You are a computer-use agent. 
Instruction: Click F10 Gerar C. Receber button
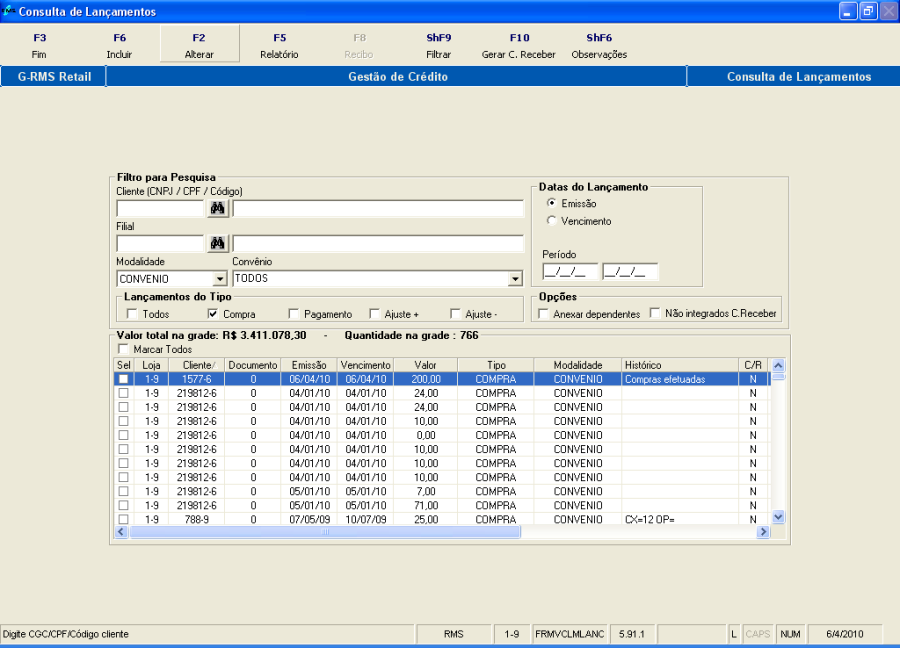pos(518,45)
